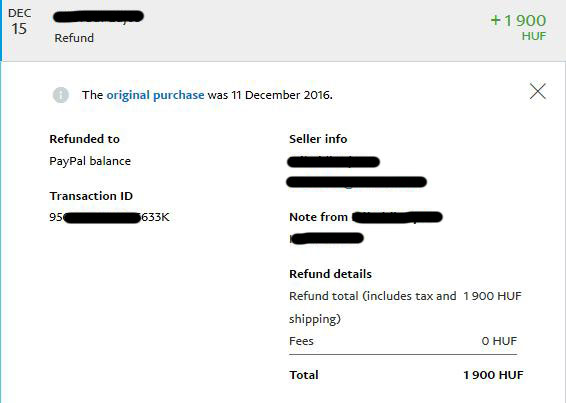Click the redacted seller name under Seller info
This screenshot has width=566, height=403.
click(333, 162)
